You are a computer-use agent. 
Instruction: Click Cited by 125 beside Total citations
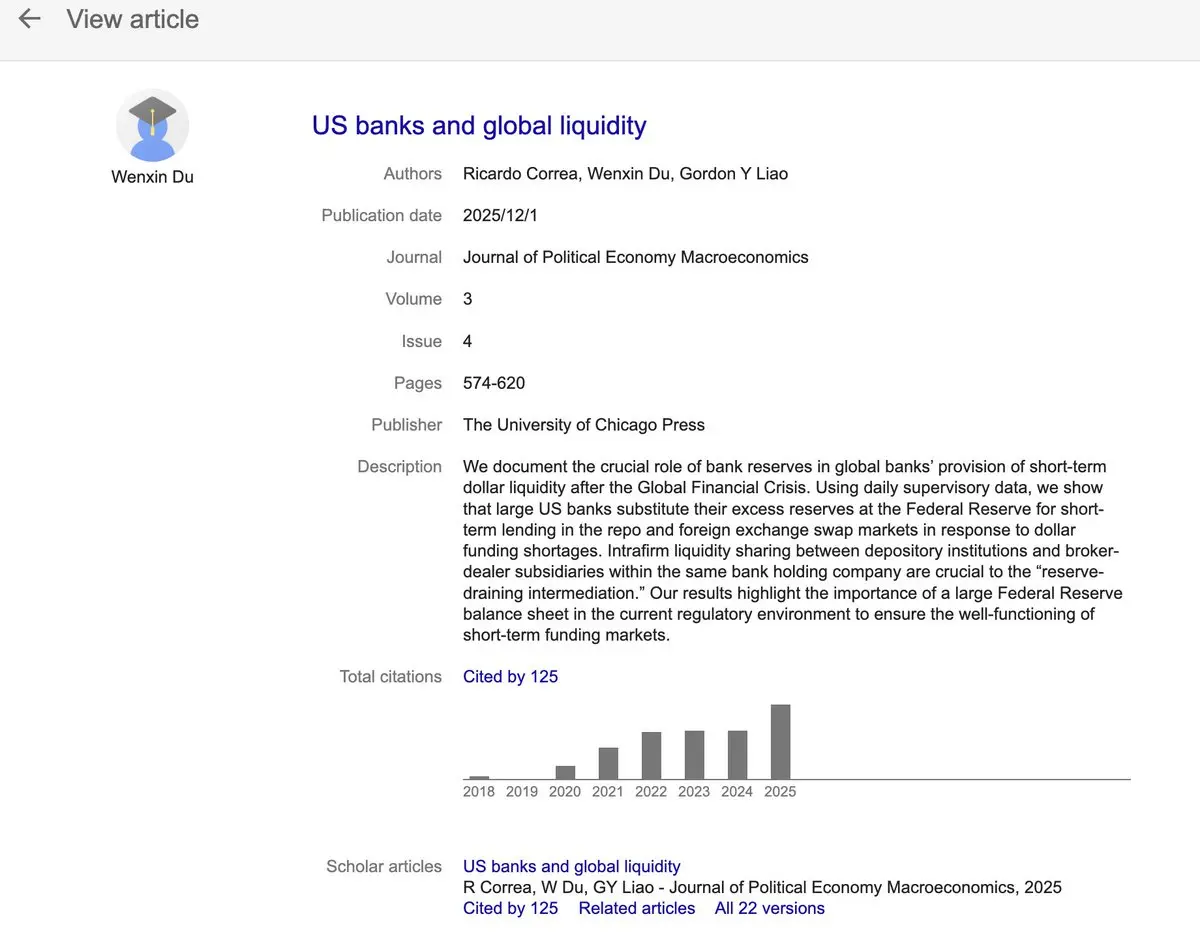tap(510, 677)
